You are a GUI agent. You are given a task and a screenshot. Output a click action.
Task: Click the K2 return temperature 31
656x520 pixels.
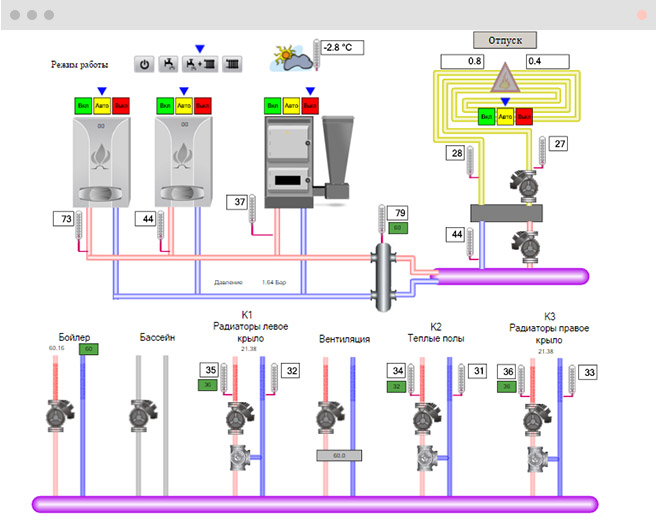[x=478, y=371]
